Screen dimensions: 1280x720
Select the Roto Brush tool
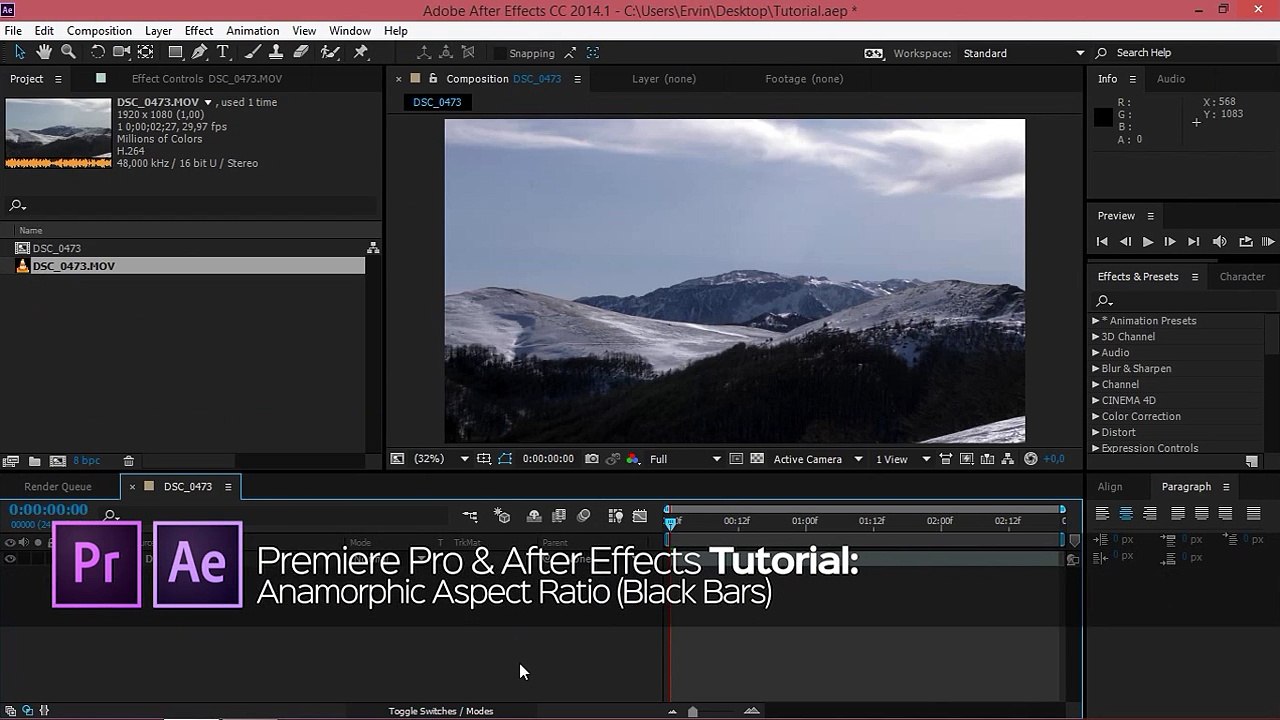[330, 52]
